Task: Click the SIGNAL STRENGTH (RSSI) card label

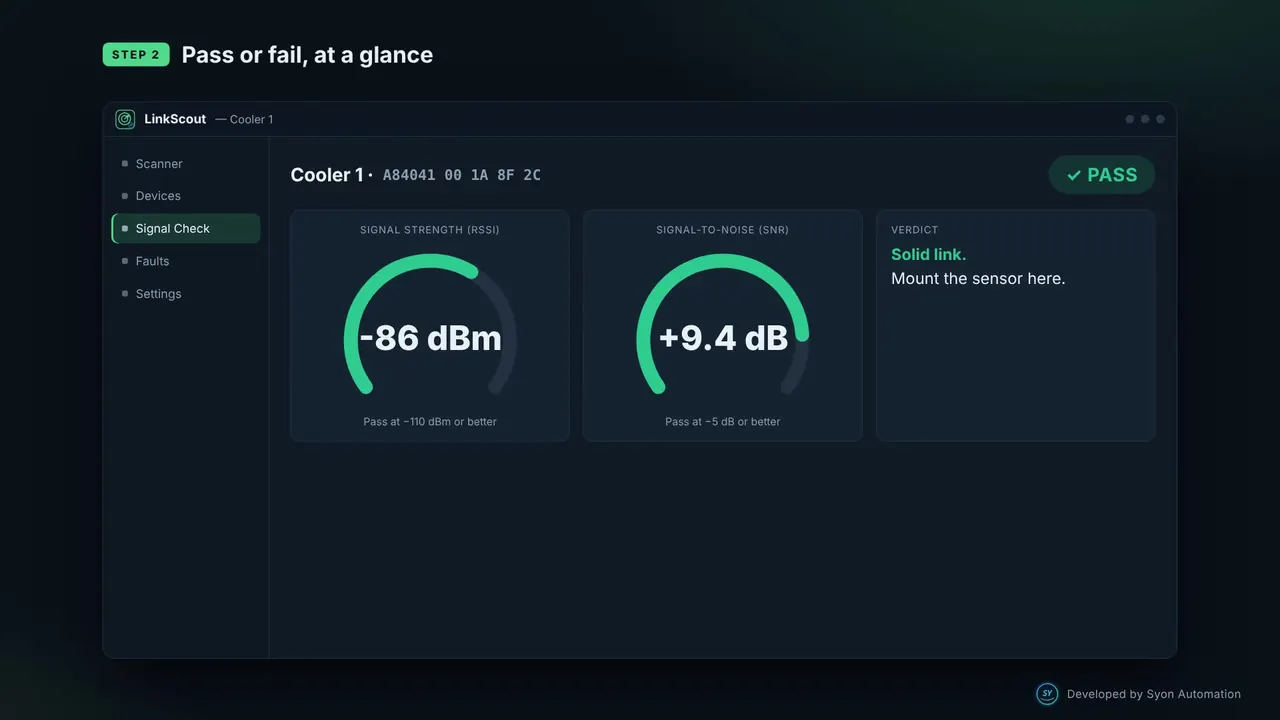Action: [430, 230]
